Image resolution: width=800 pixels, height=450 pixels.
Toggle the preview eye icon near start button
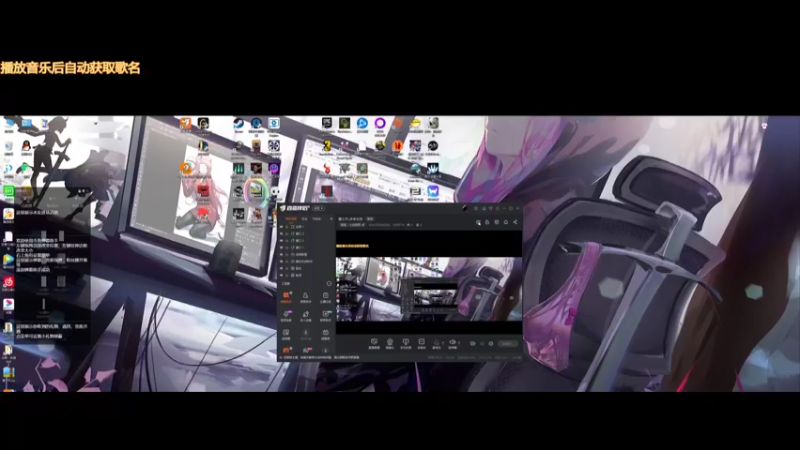(472, 343)
